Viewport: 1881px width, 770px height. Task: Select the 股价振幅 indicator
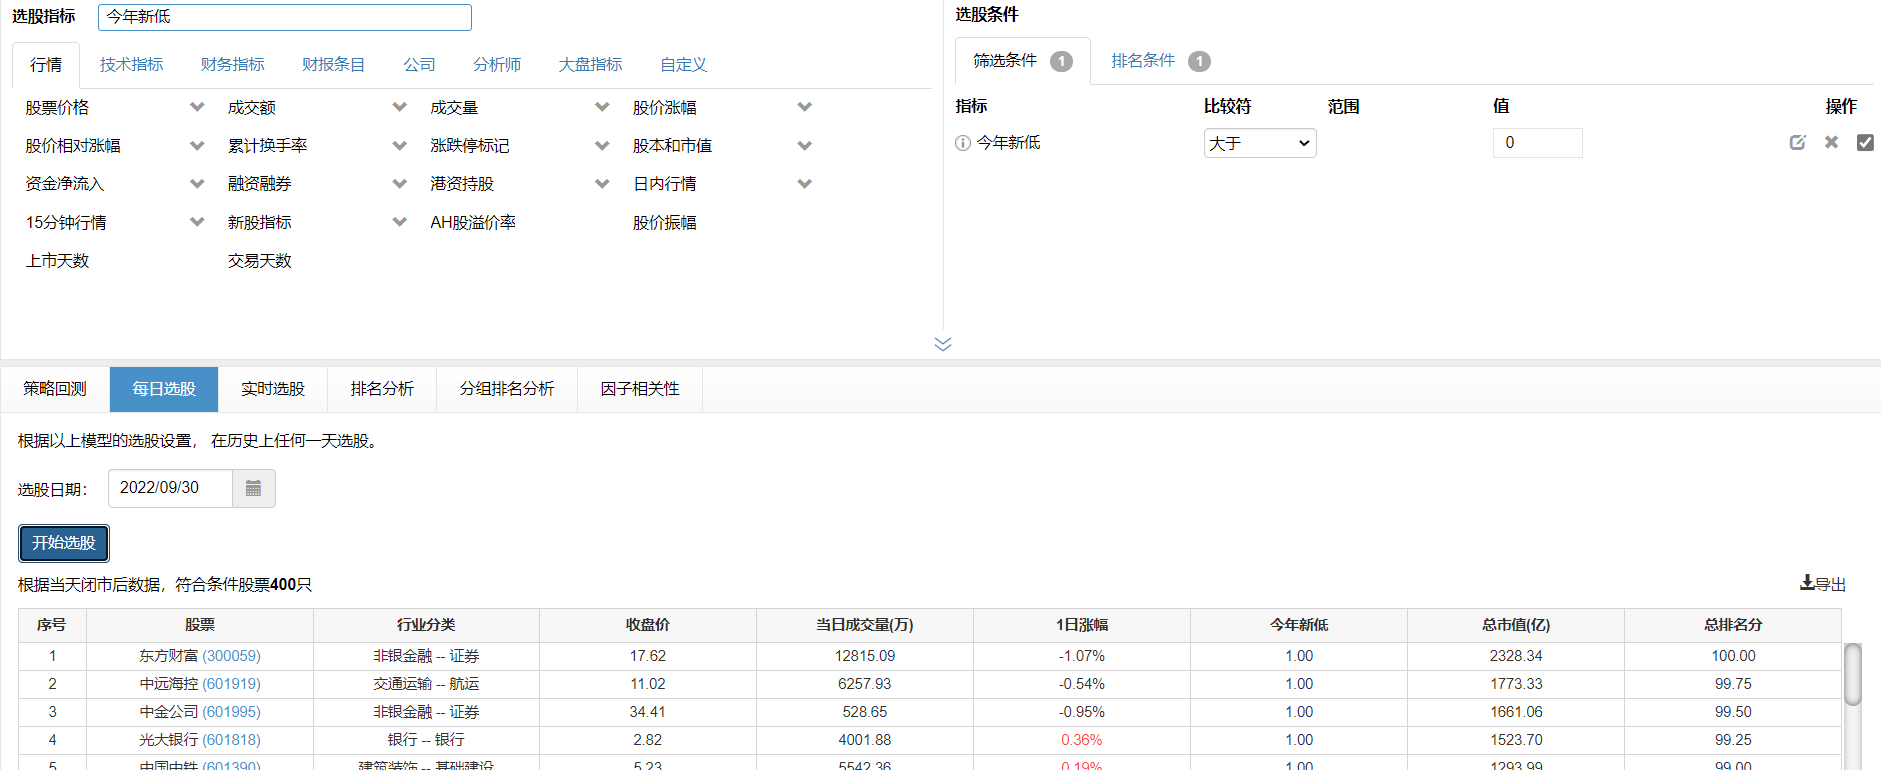664,223
